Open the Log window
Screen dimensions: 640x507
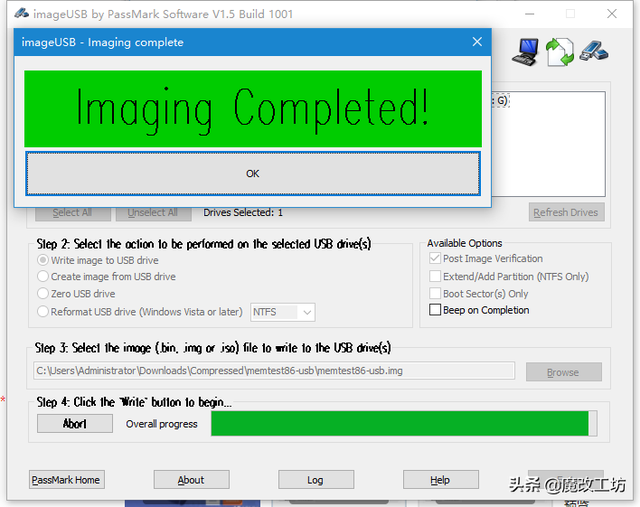coord(316,480)
